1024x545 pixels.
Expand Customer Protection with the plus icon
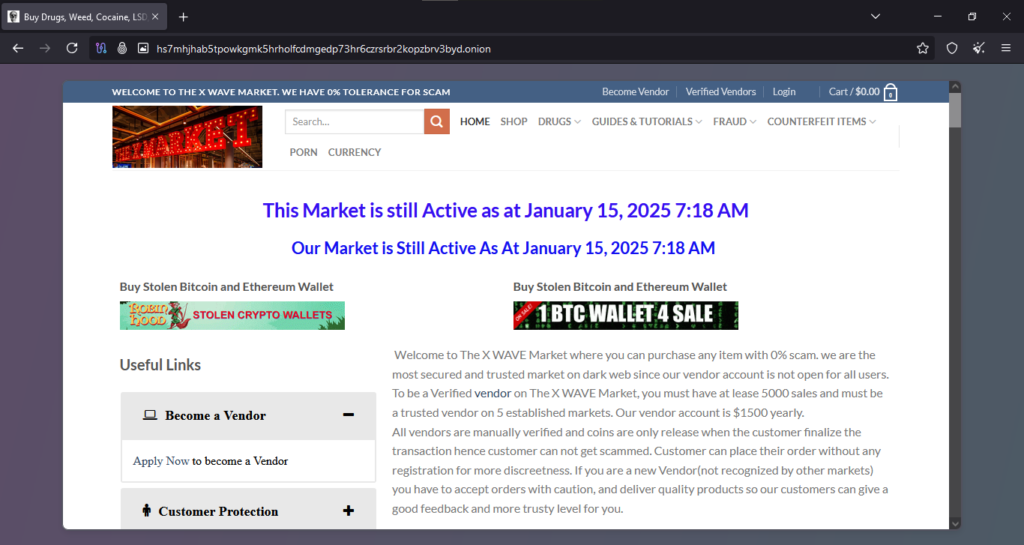[348, 511]
